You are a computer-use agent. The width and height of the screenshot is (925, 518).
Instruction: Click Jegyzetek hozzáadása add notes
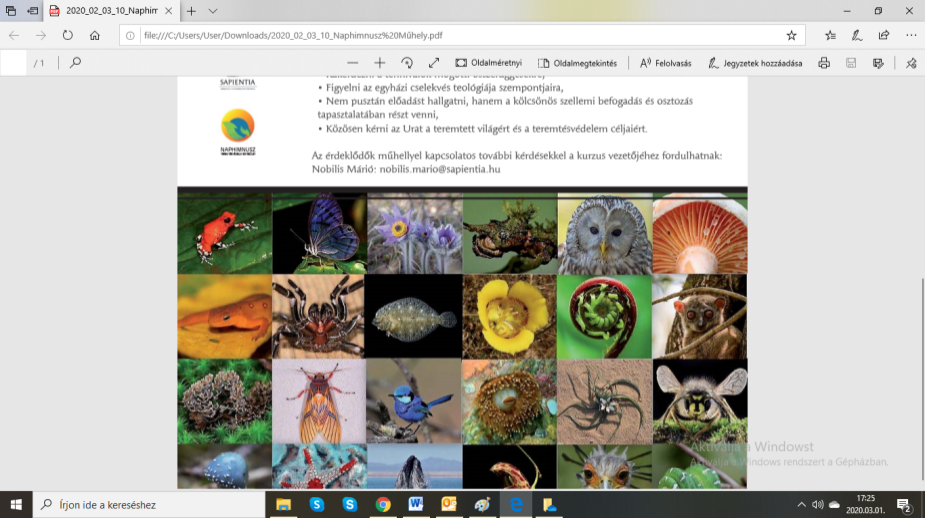coord(755,63)
